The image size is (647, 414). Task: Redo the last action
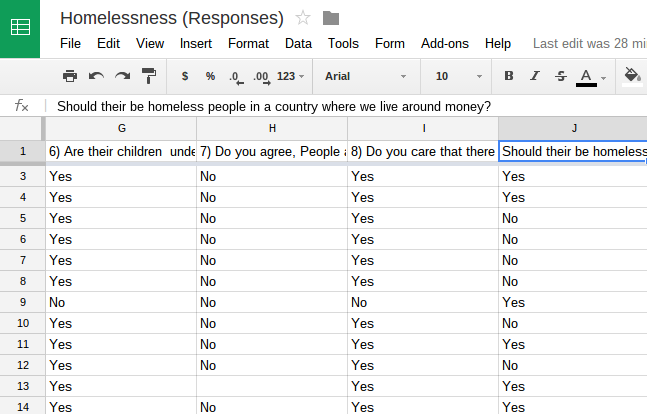123,76
